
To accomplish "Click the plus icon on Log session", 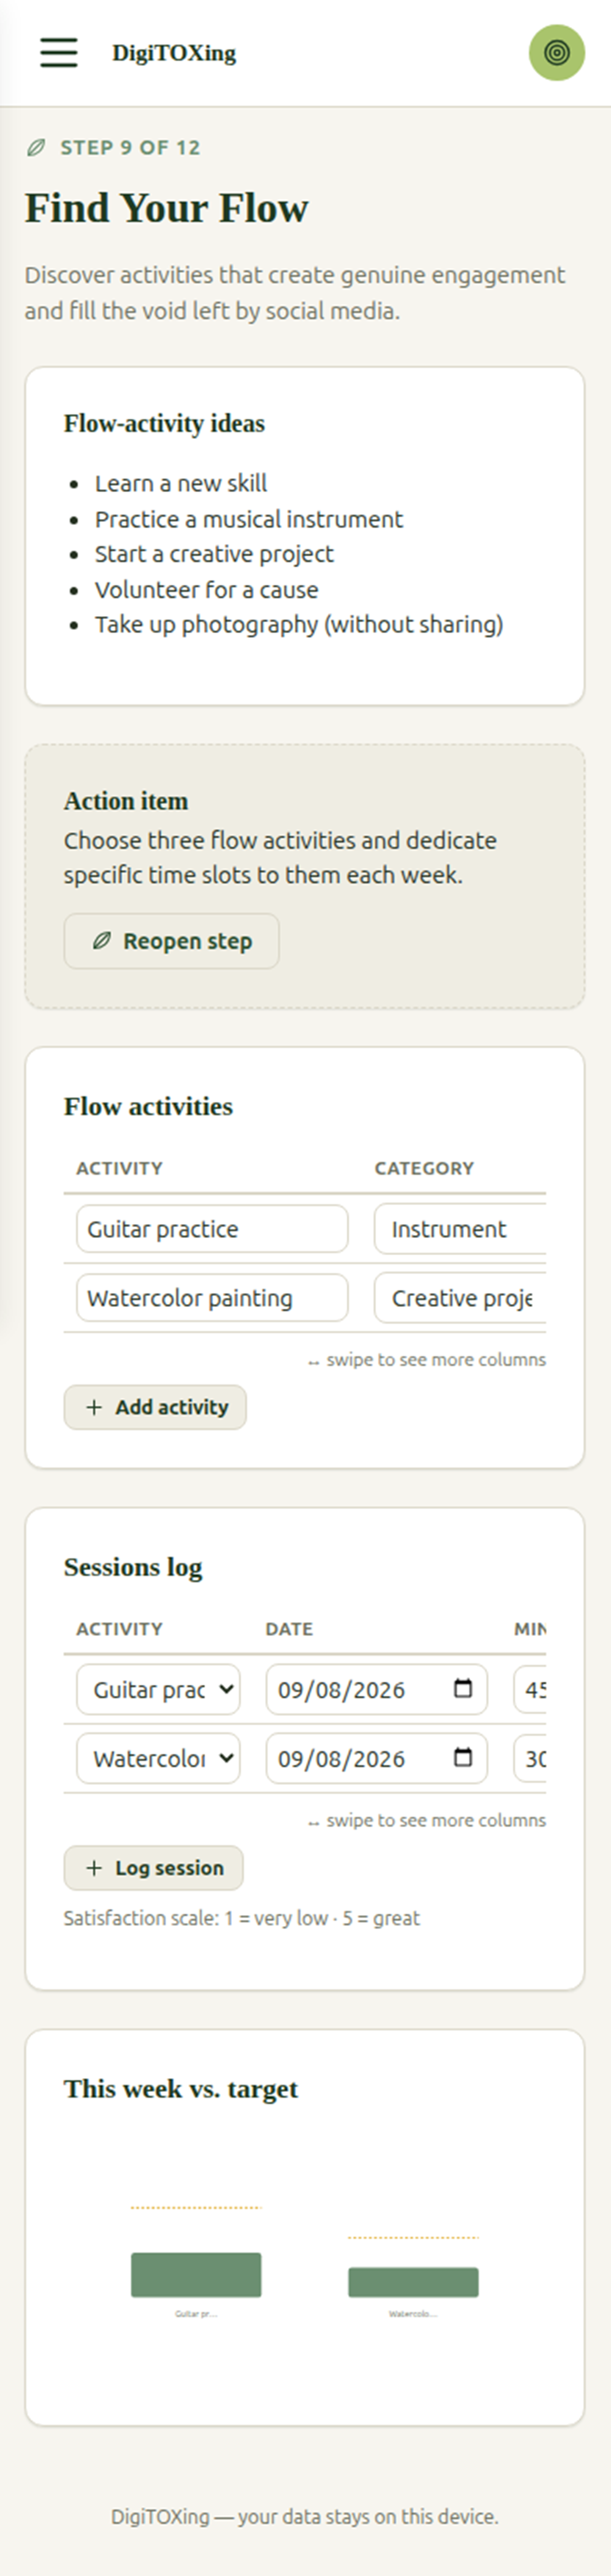I will point(94,1868).
